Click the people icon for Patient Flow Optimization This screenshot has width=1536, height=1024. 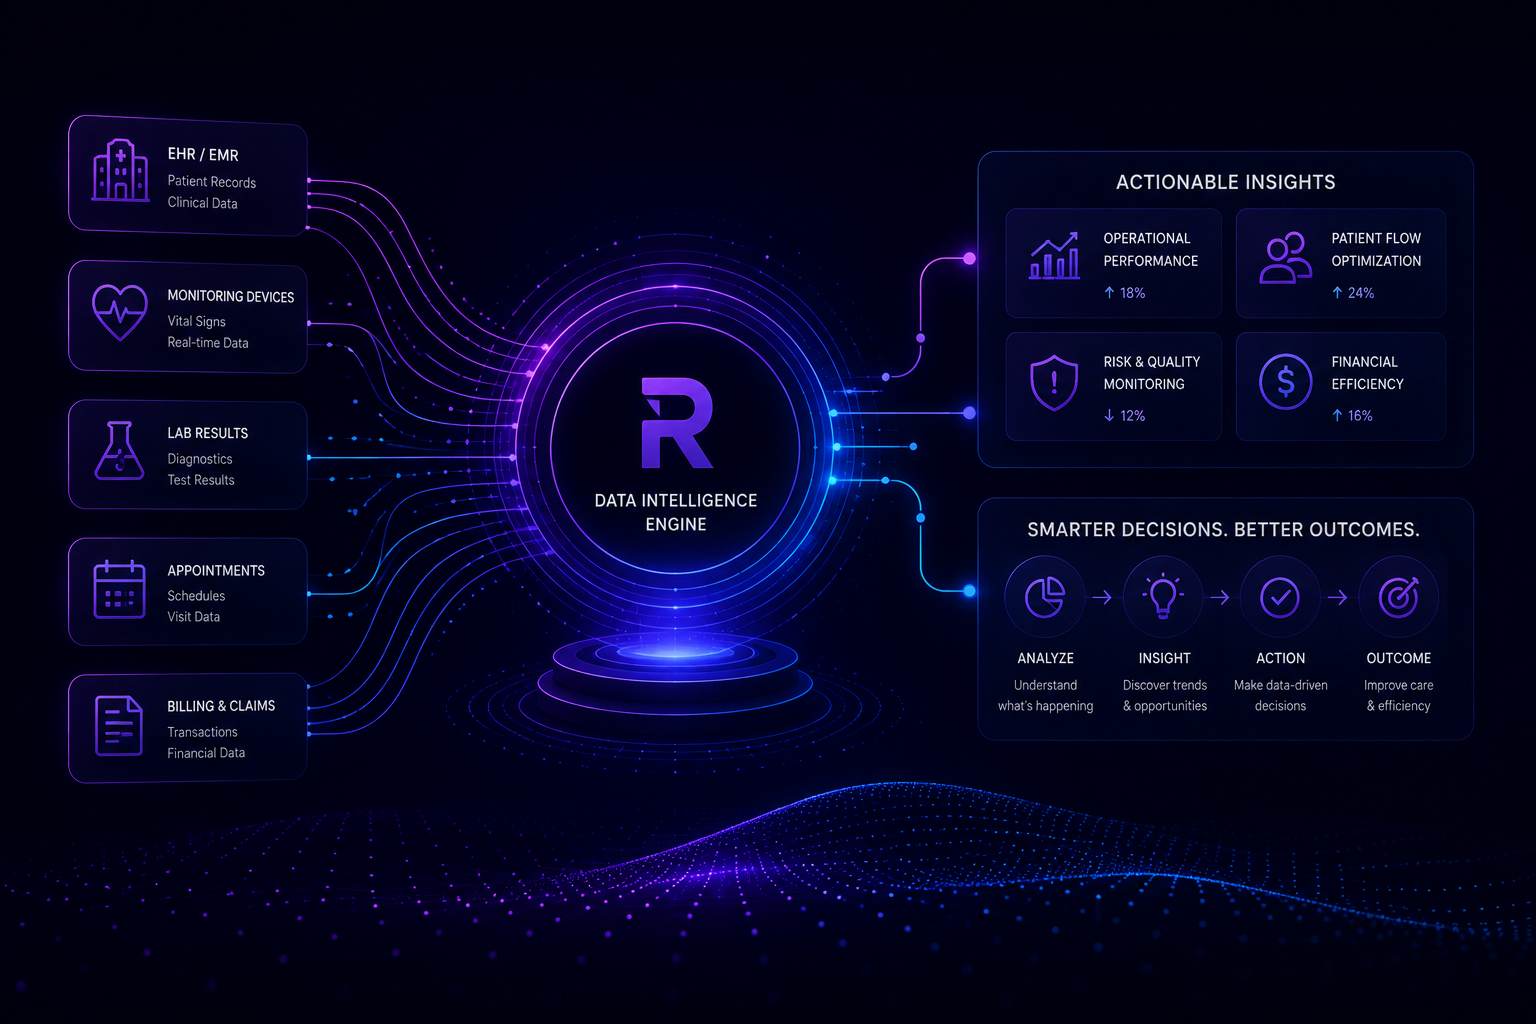coord(1285,258)
